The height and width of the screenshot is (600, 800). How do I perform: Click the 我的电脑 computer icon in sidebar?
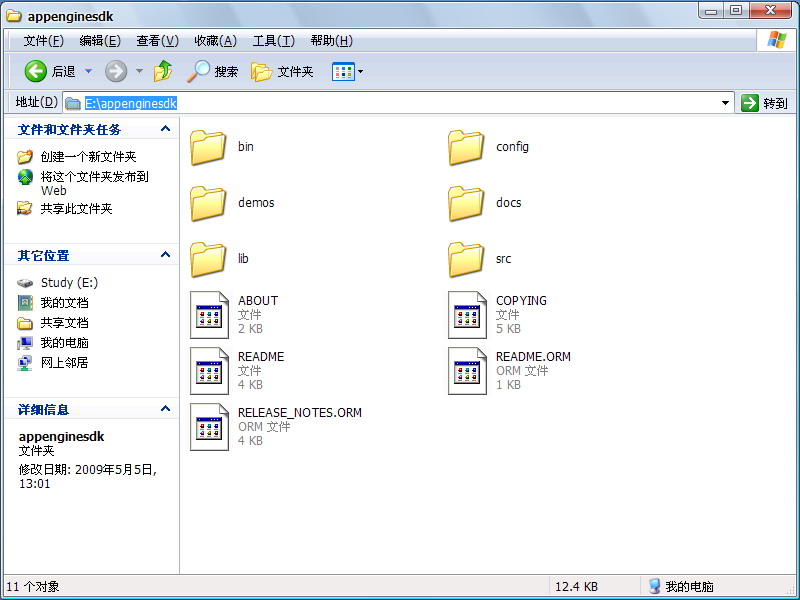point(24,343)
